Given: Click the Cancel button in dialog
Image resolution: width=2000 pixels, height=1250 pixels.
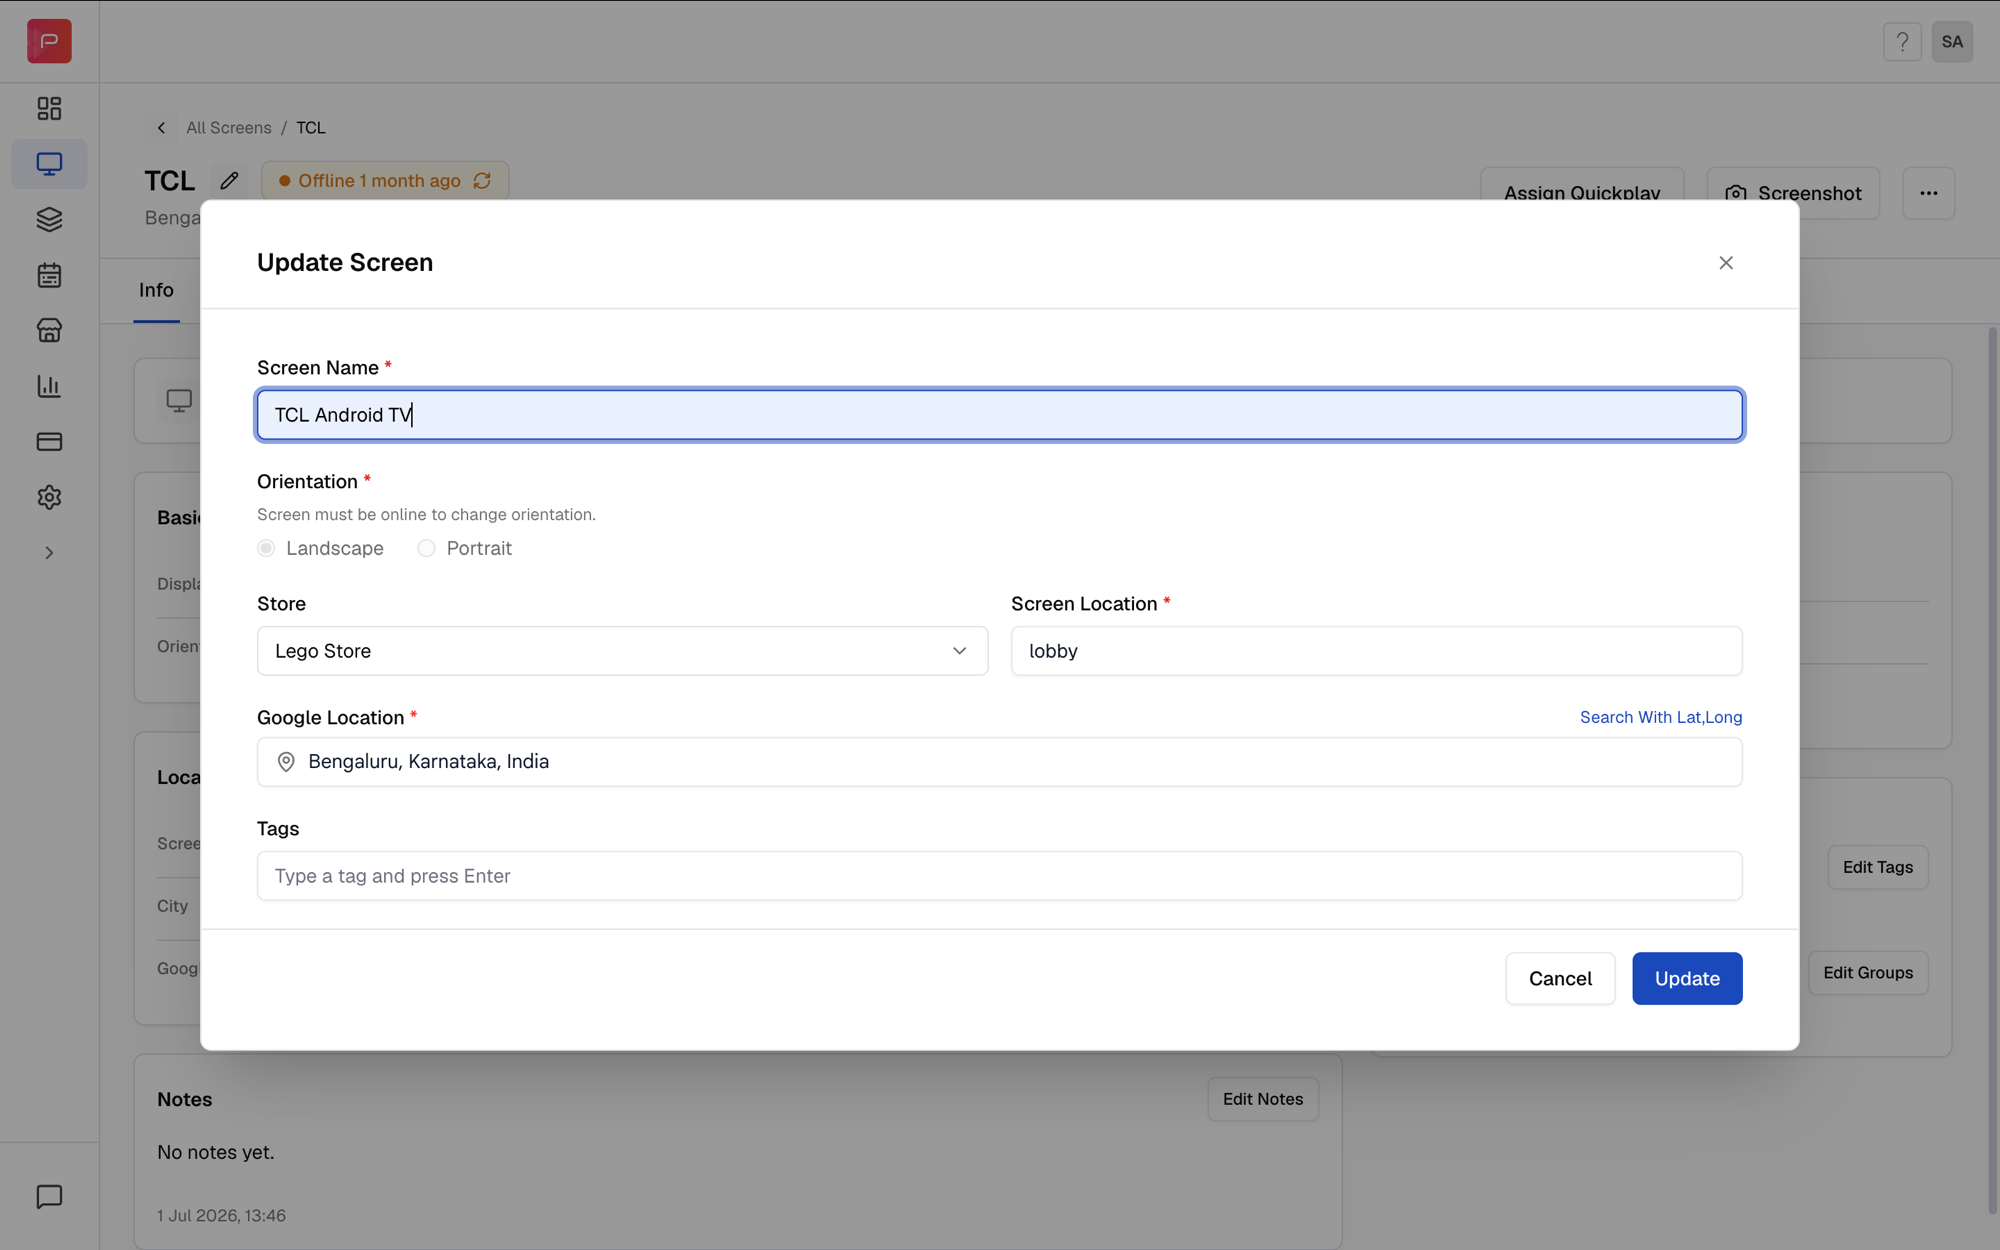Looking at the screenshot, I should 1560,978.
